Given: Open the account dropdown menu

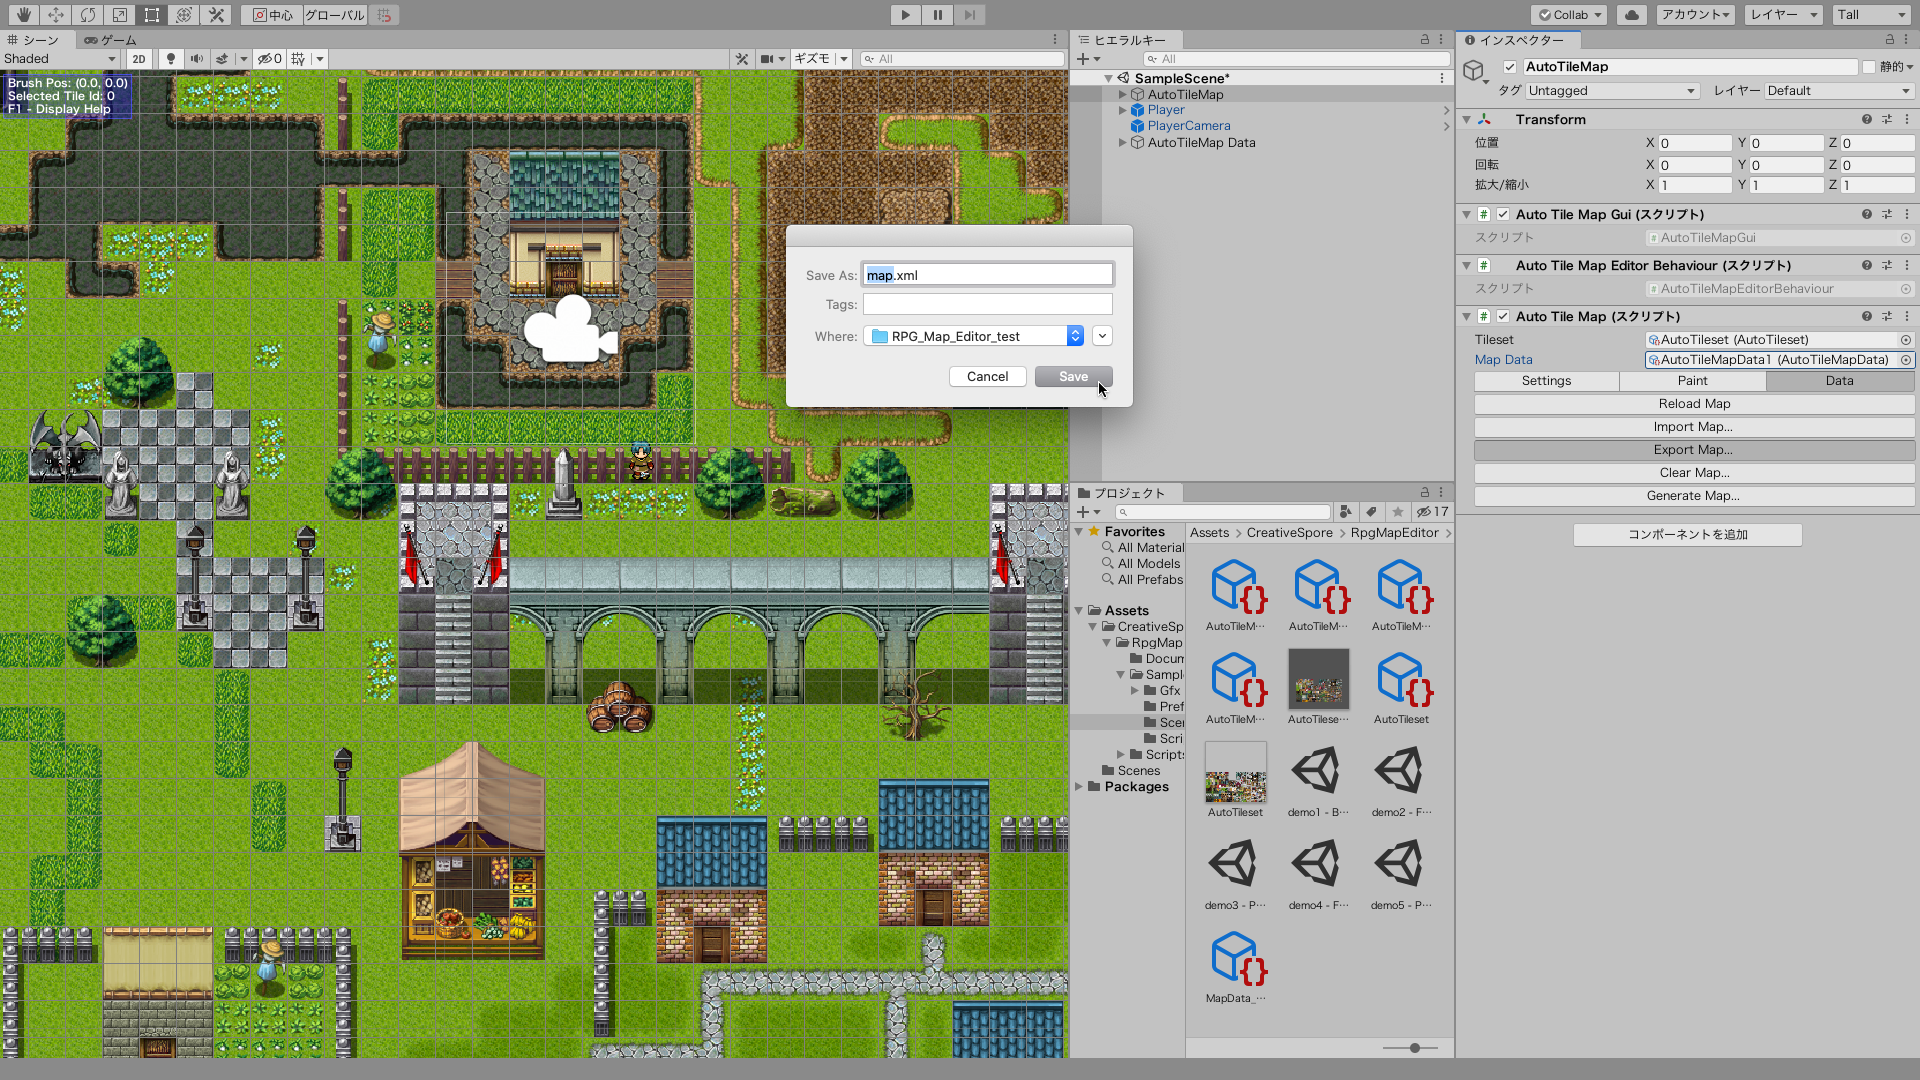Looking at the screenshot, I should [1694, 15].
